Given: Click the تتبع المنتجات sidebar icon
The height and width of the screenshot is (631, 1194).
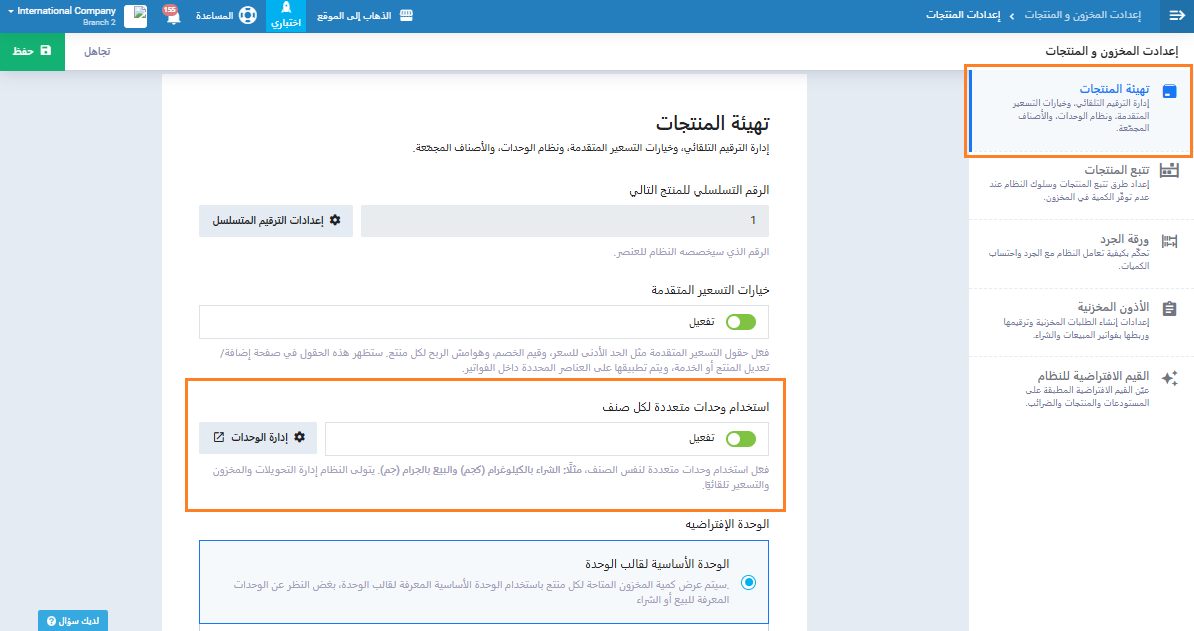Looking at the screenshot, I should [1169, 171].
